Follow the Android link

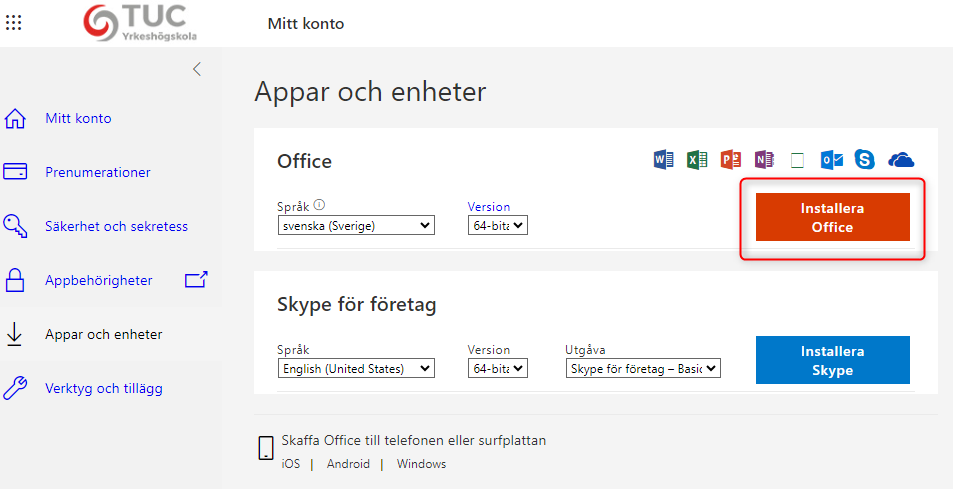pyautogui.click(x=348, y=464)
